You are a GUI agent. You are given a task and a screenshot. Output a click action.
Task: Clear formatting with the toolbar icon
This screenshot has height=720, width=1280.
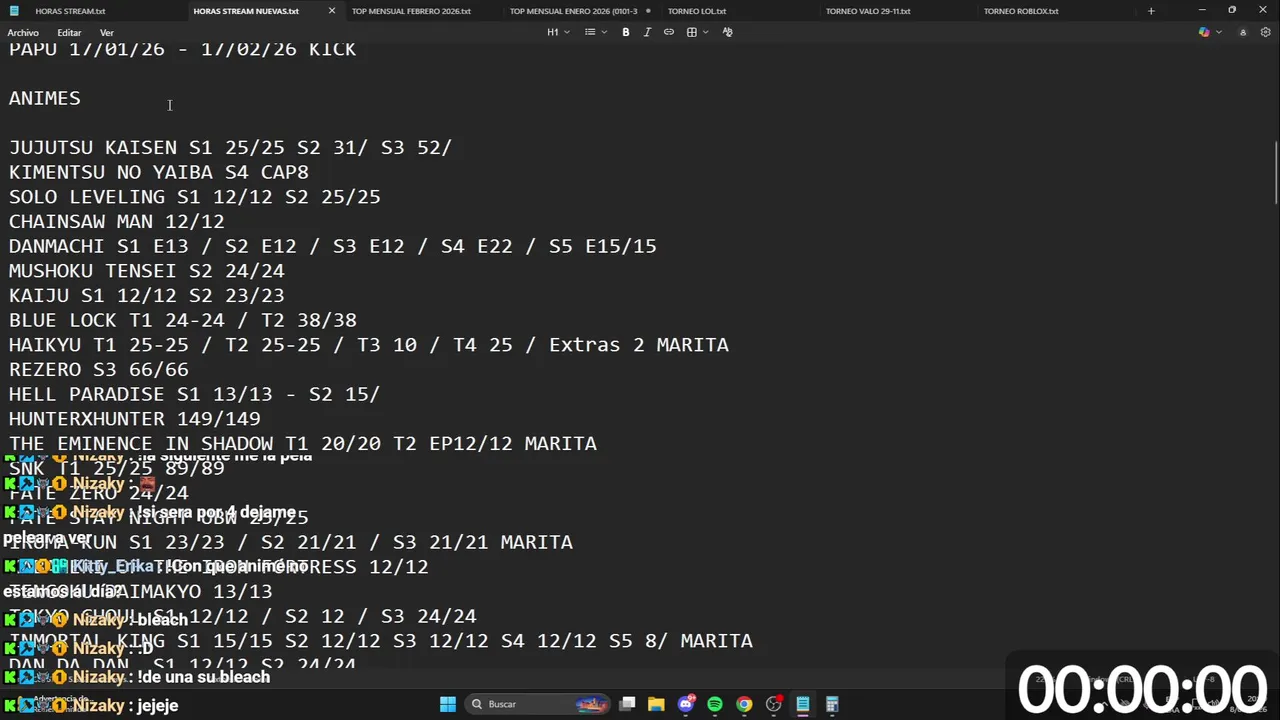[727, 32]
